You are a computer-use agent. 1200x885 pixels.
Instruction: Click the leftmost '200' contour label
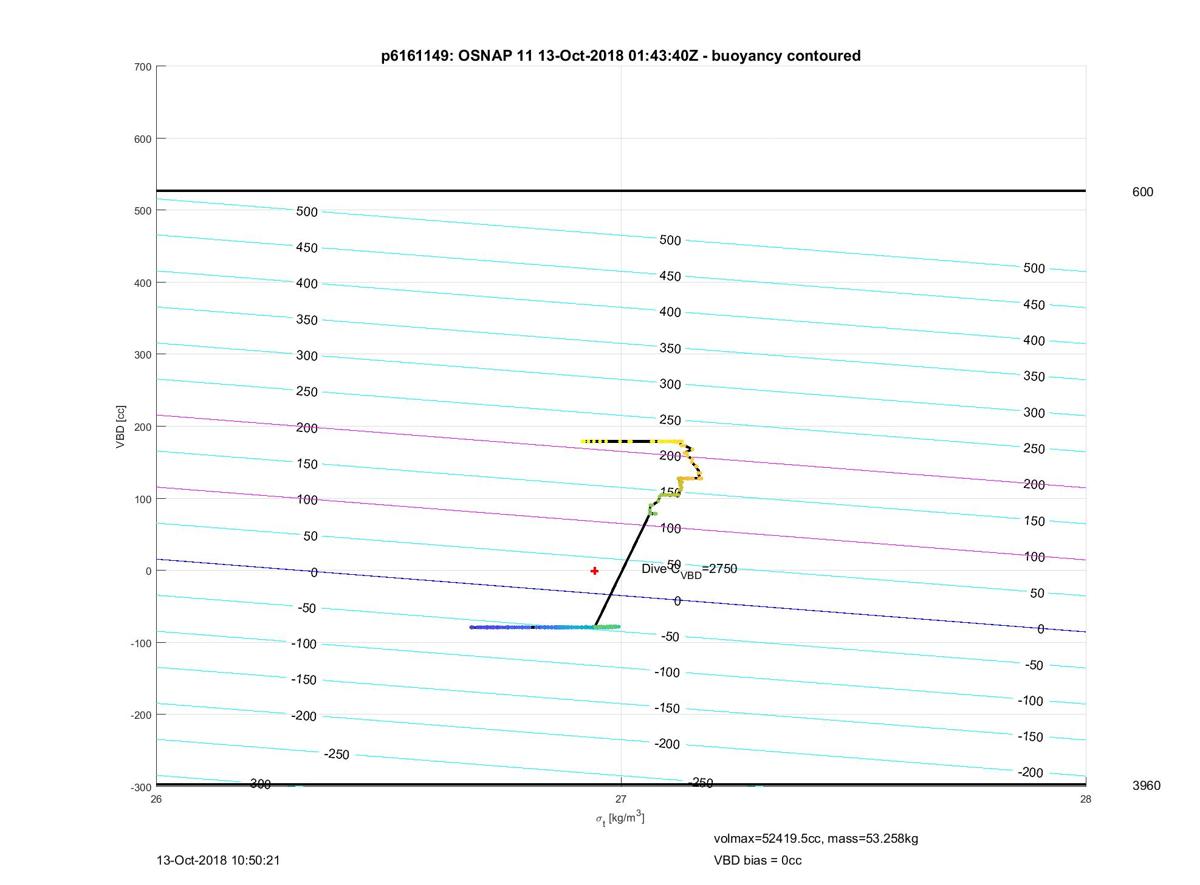[307, 428]
